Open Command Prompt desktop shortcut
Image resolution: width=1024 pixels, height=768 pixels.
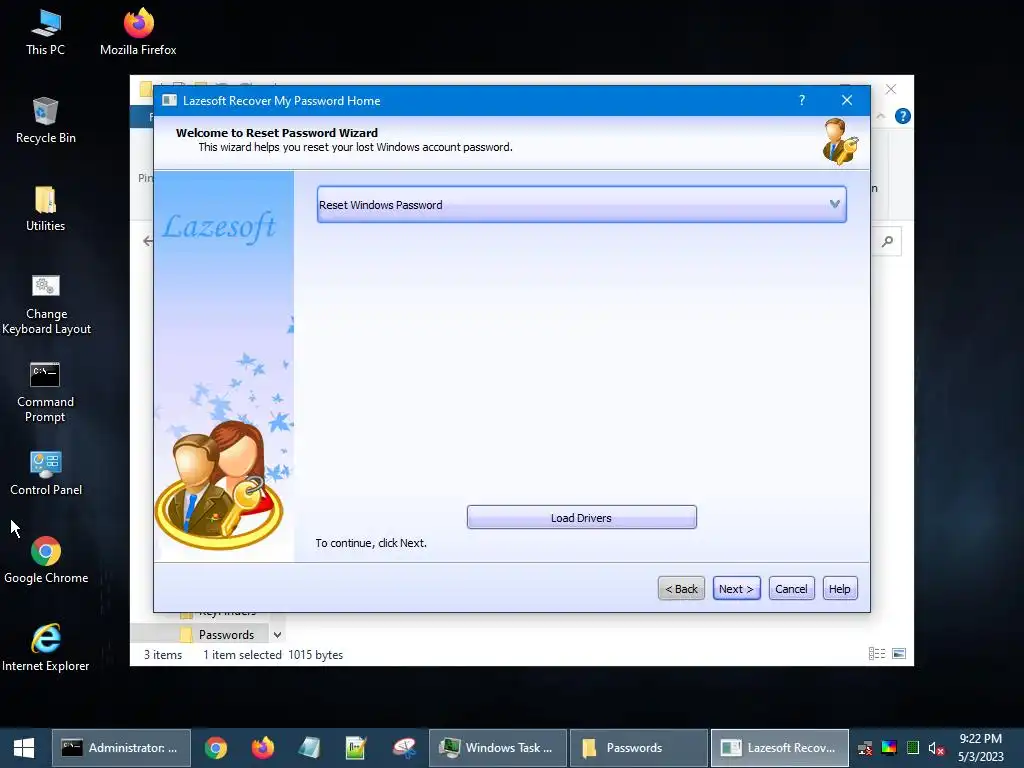45,392
